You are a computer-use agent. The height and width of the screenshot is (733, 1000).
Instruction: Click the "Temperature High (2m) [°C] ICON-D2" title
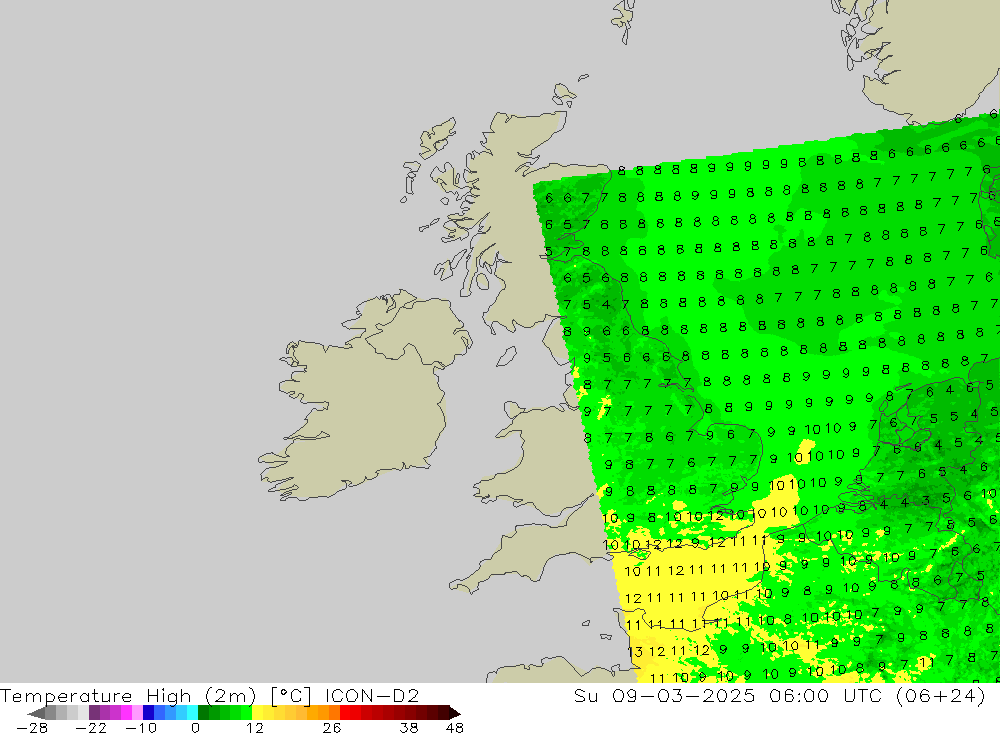coord(209,695)
